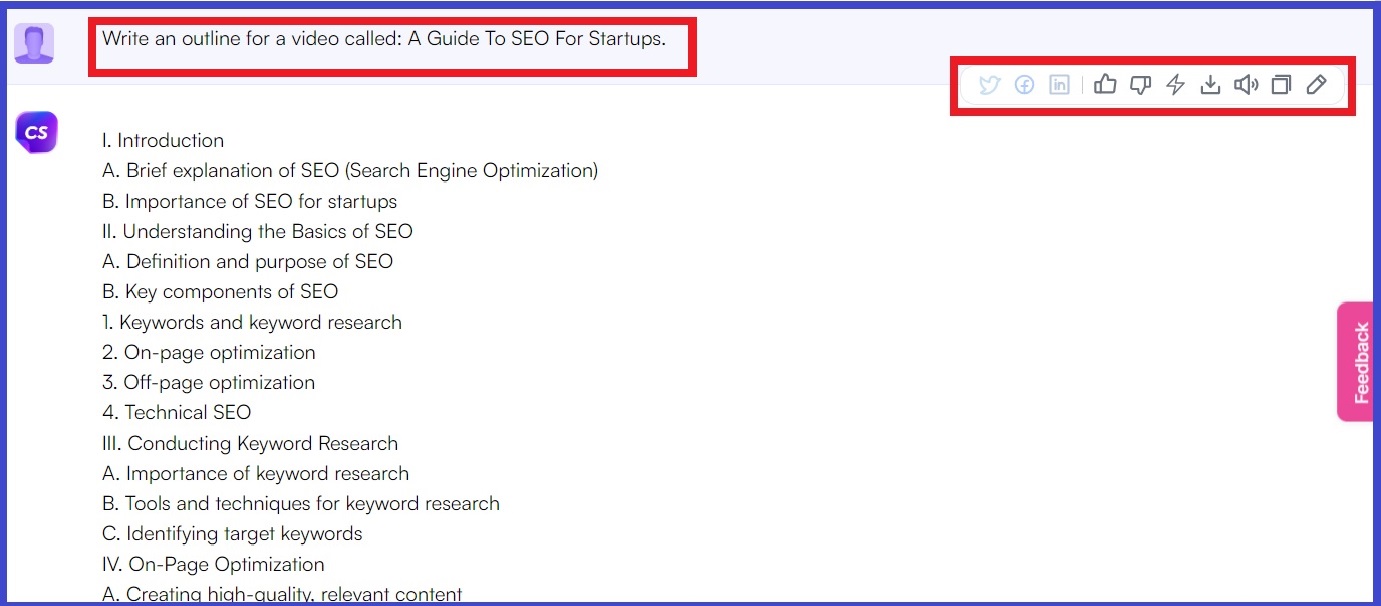Click the purple CS bot logo
1381x606 pixels.
pyautogui.click(x=37, y=132)
